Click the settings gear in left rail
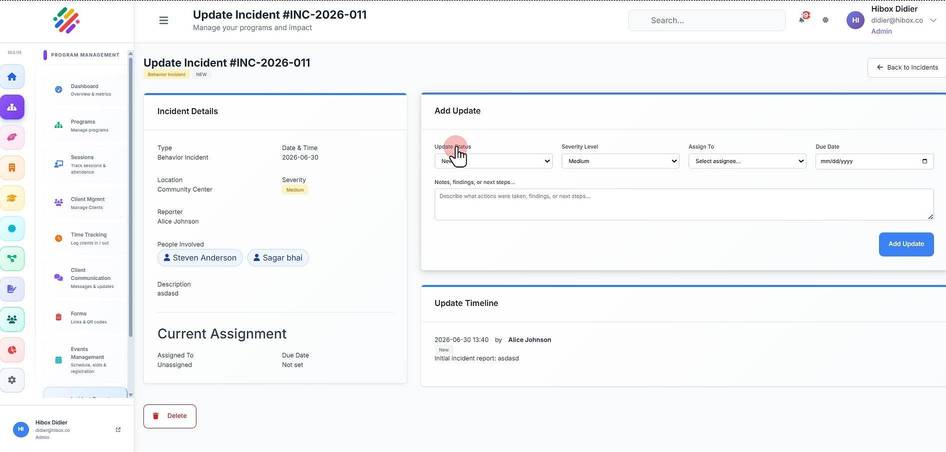The height and width of the screenshot is (452, 946). point(12,380)
